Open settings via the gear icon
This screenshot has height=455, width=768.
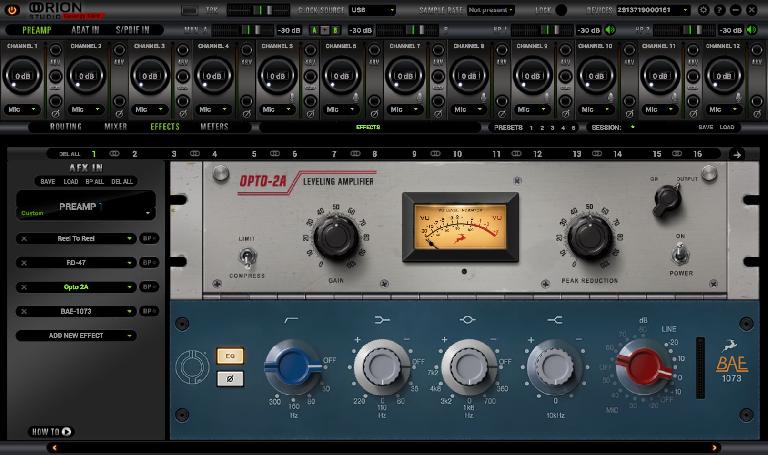703,10
